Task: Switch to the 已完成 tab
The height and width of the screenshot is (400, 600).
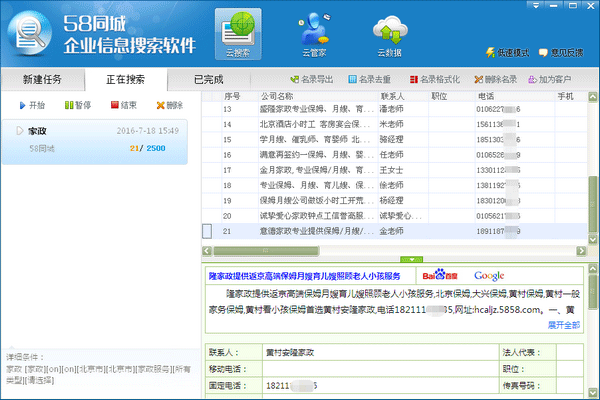Action: 209,80
